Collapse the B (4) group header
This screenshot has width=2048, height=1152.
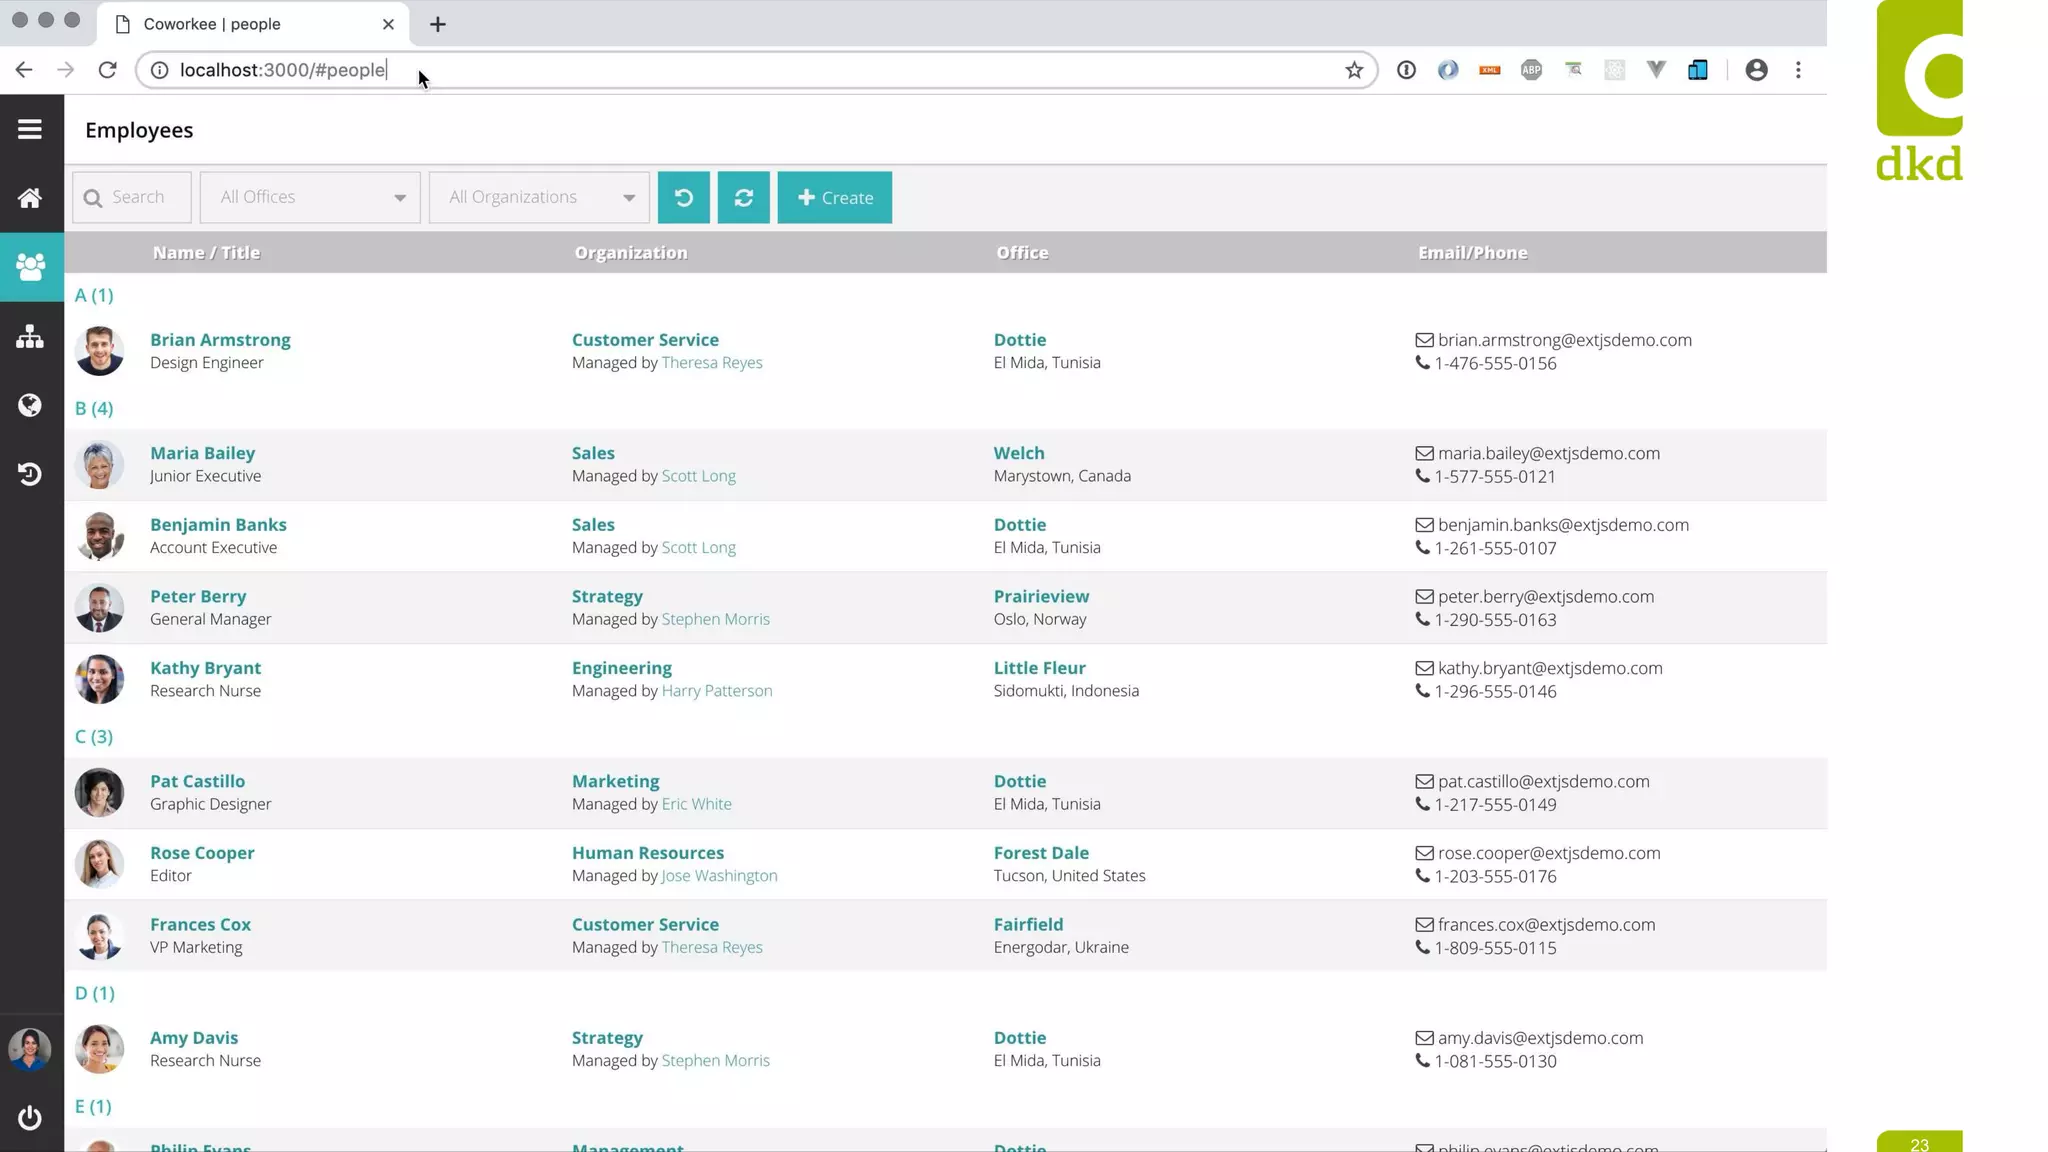click(x=94, y=408)
